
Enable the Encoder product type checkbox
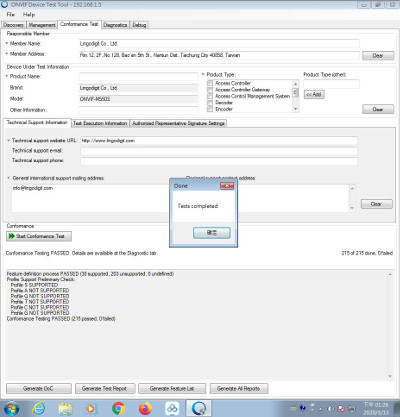pos(210,109)
